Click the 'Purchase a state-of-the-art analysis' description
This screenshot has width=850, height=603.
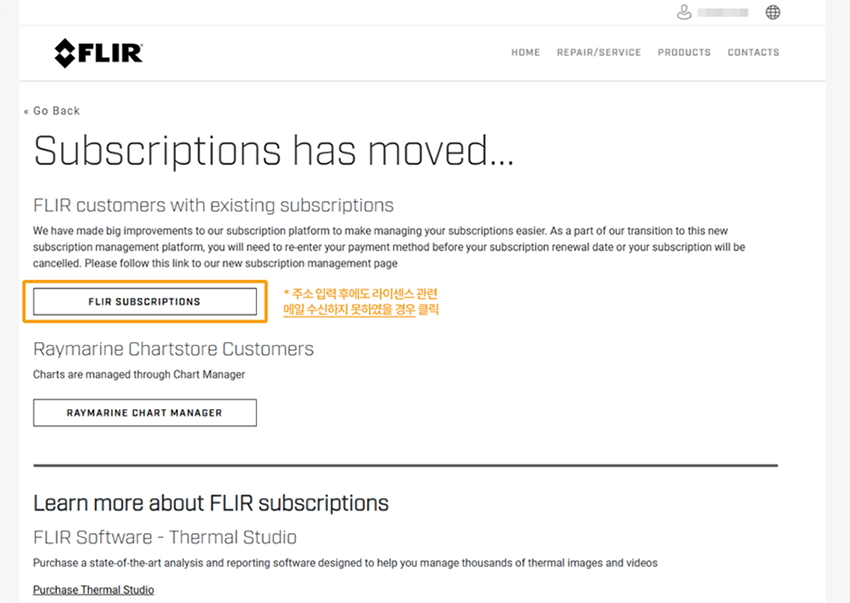(x=345, y=563)
